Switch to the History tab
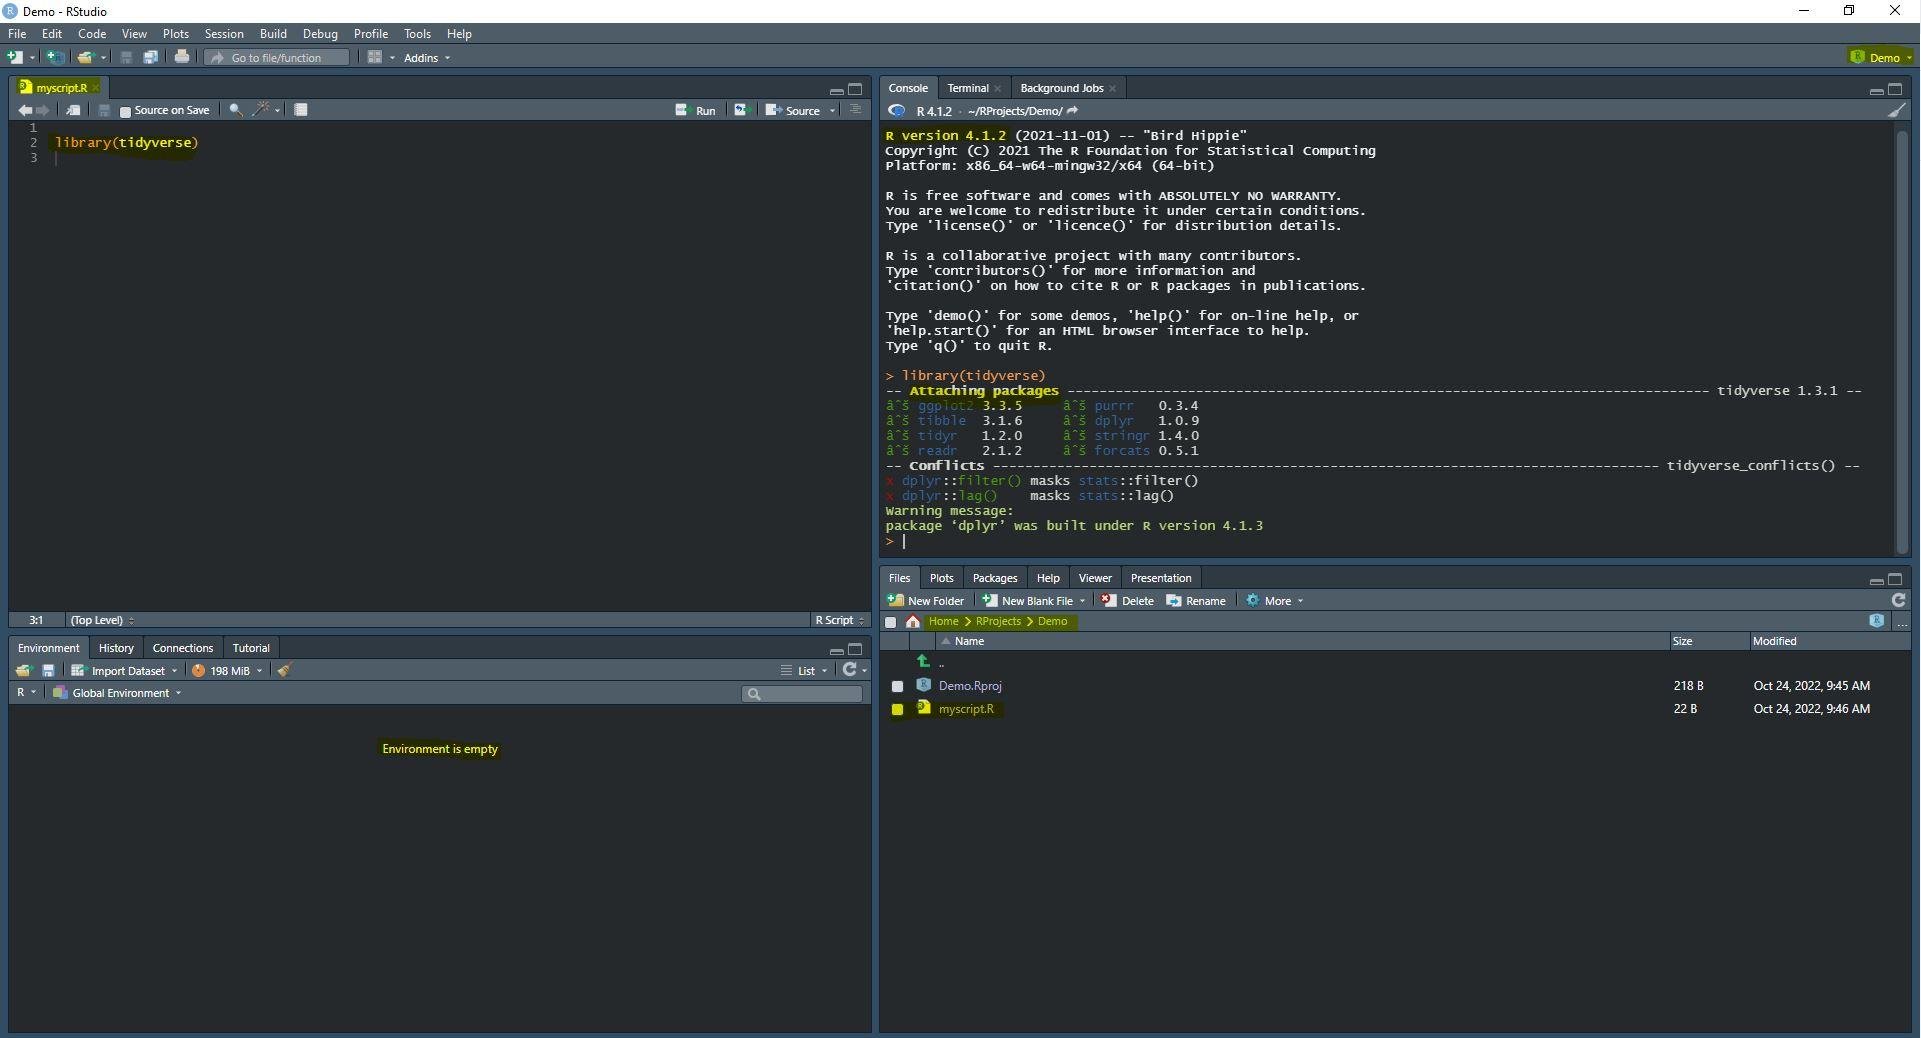The image size is (1921, 1038). [x=116, y=648]
